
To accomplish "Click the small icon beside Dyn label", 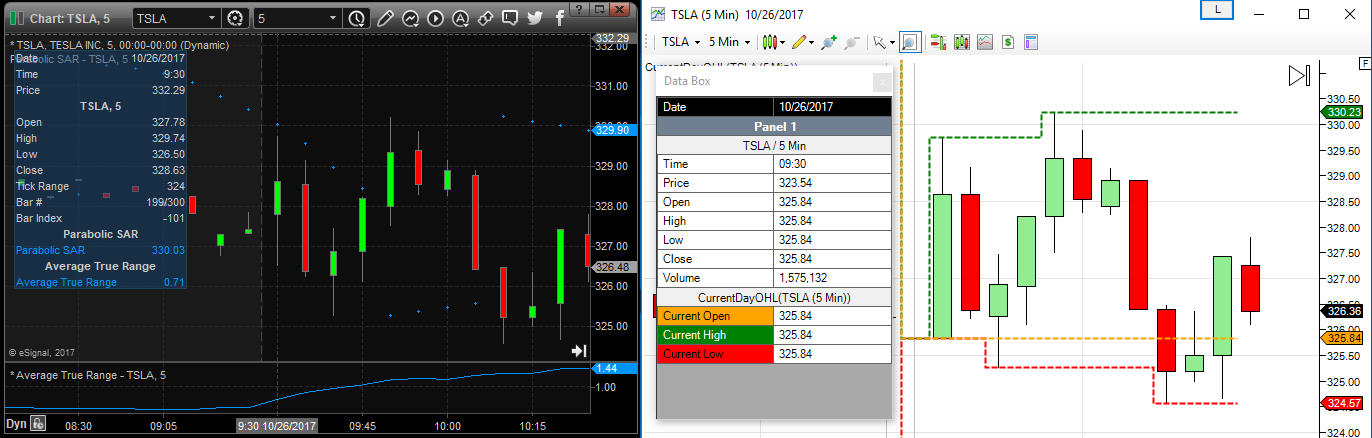I will (x=38, y=425).
